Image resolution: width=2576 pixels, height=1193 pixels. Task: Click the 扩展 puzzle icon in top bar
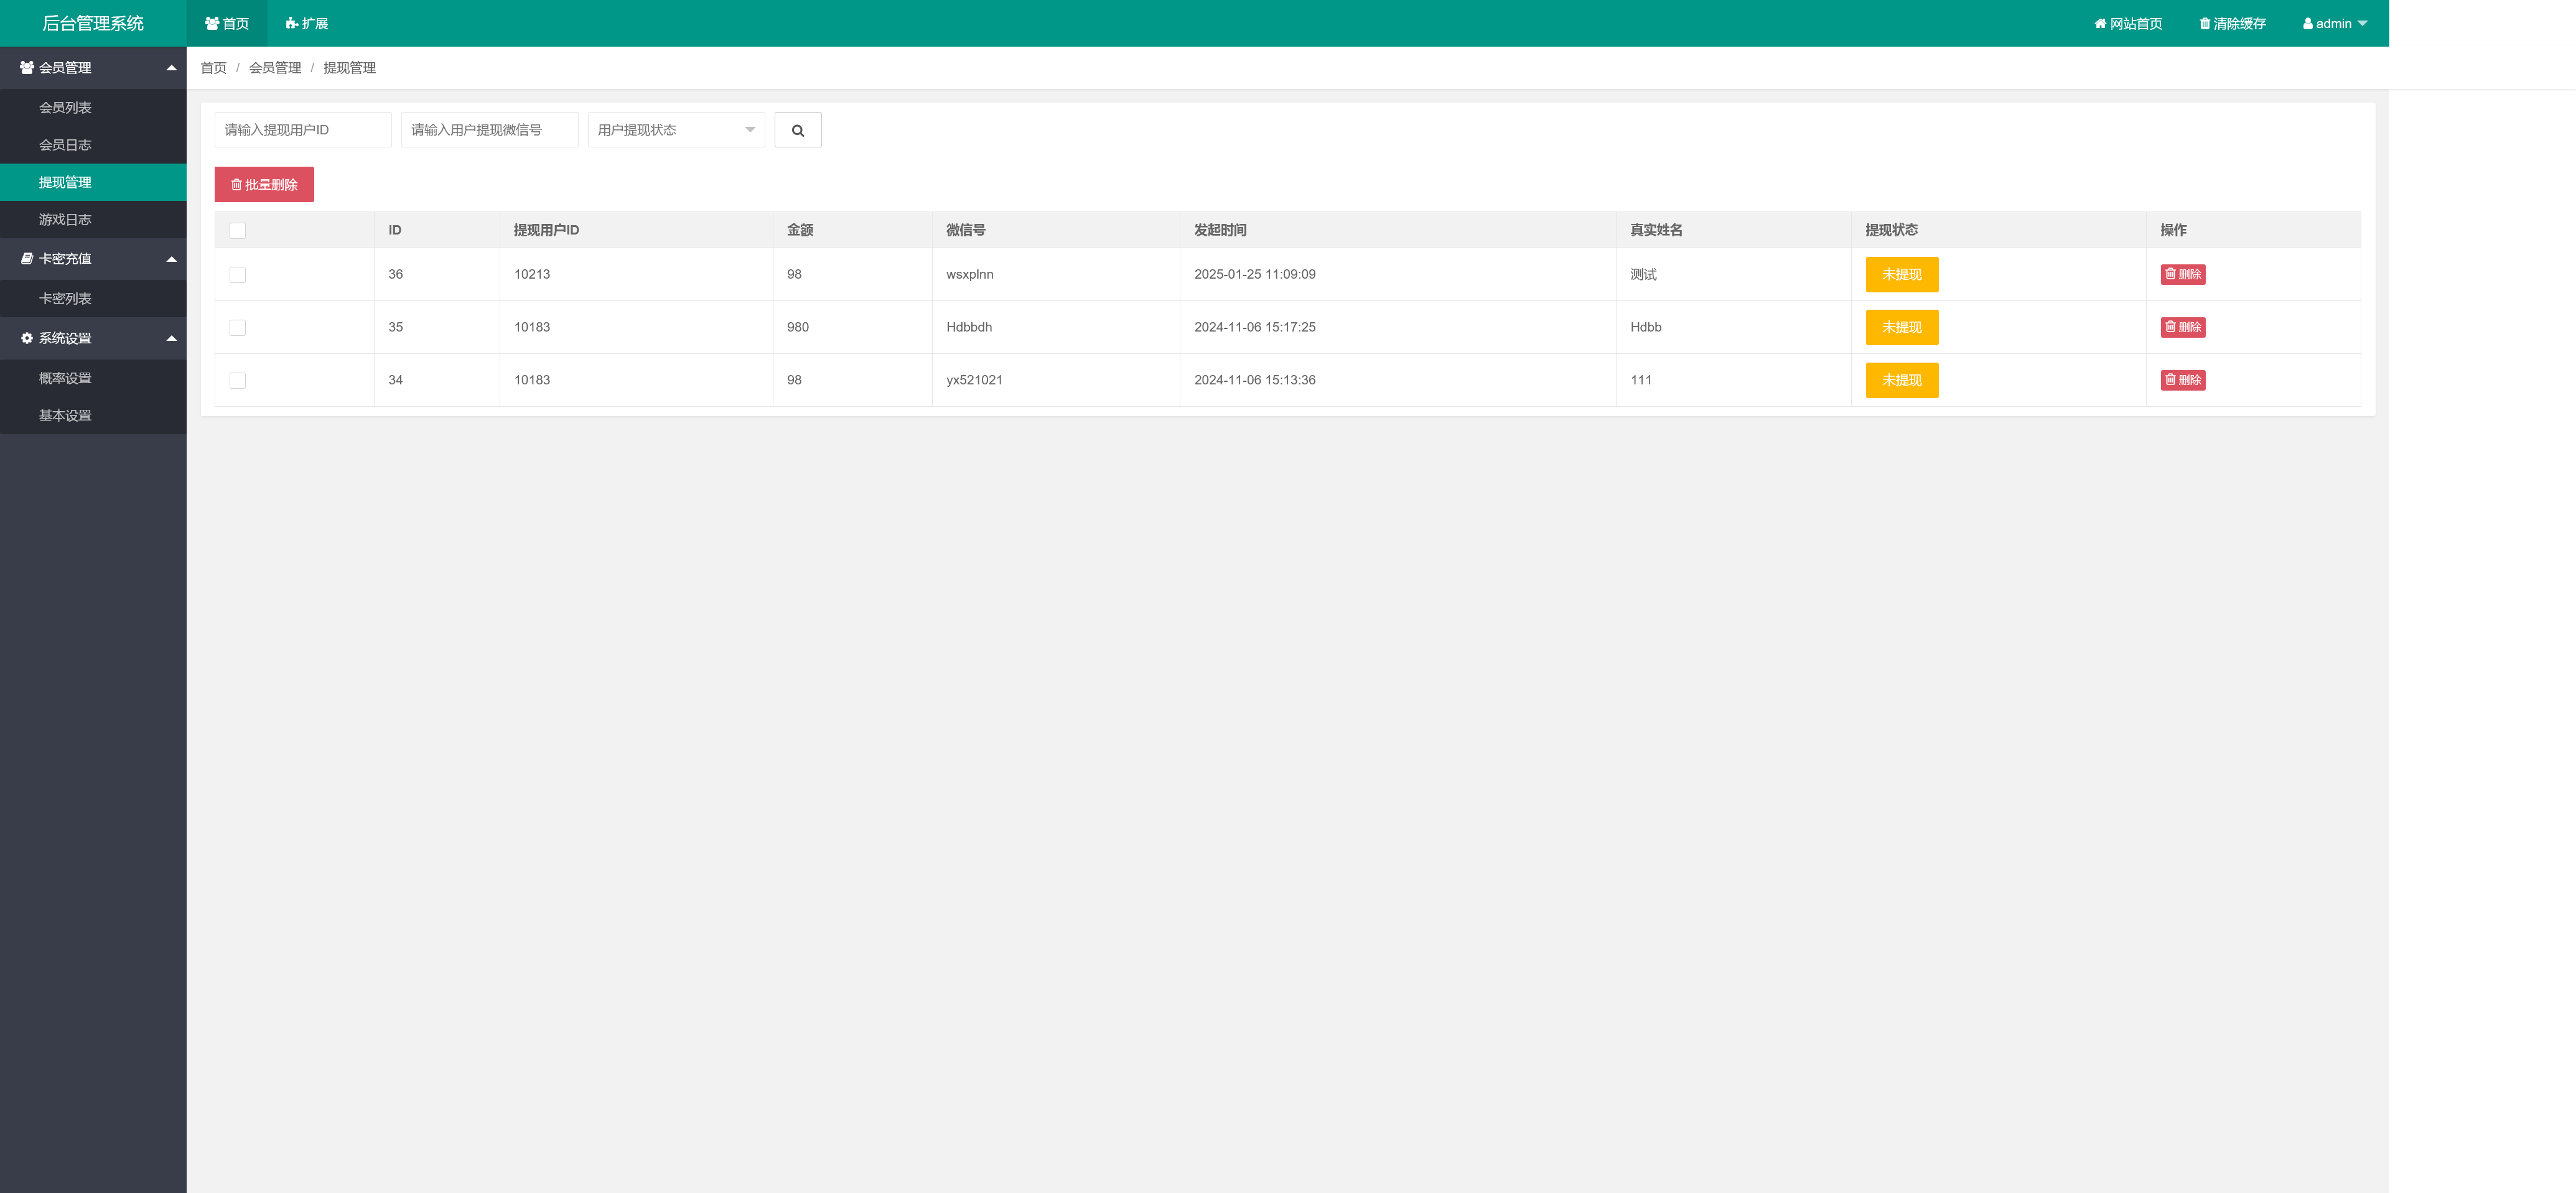pyautogui.click(x=291, y=23)
